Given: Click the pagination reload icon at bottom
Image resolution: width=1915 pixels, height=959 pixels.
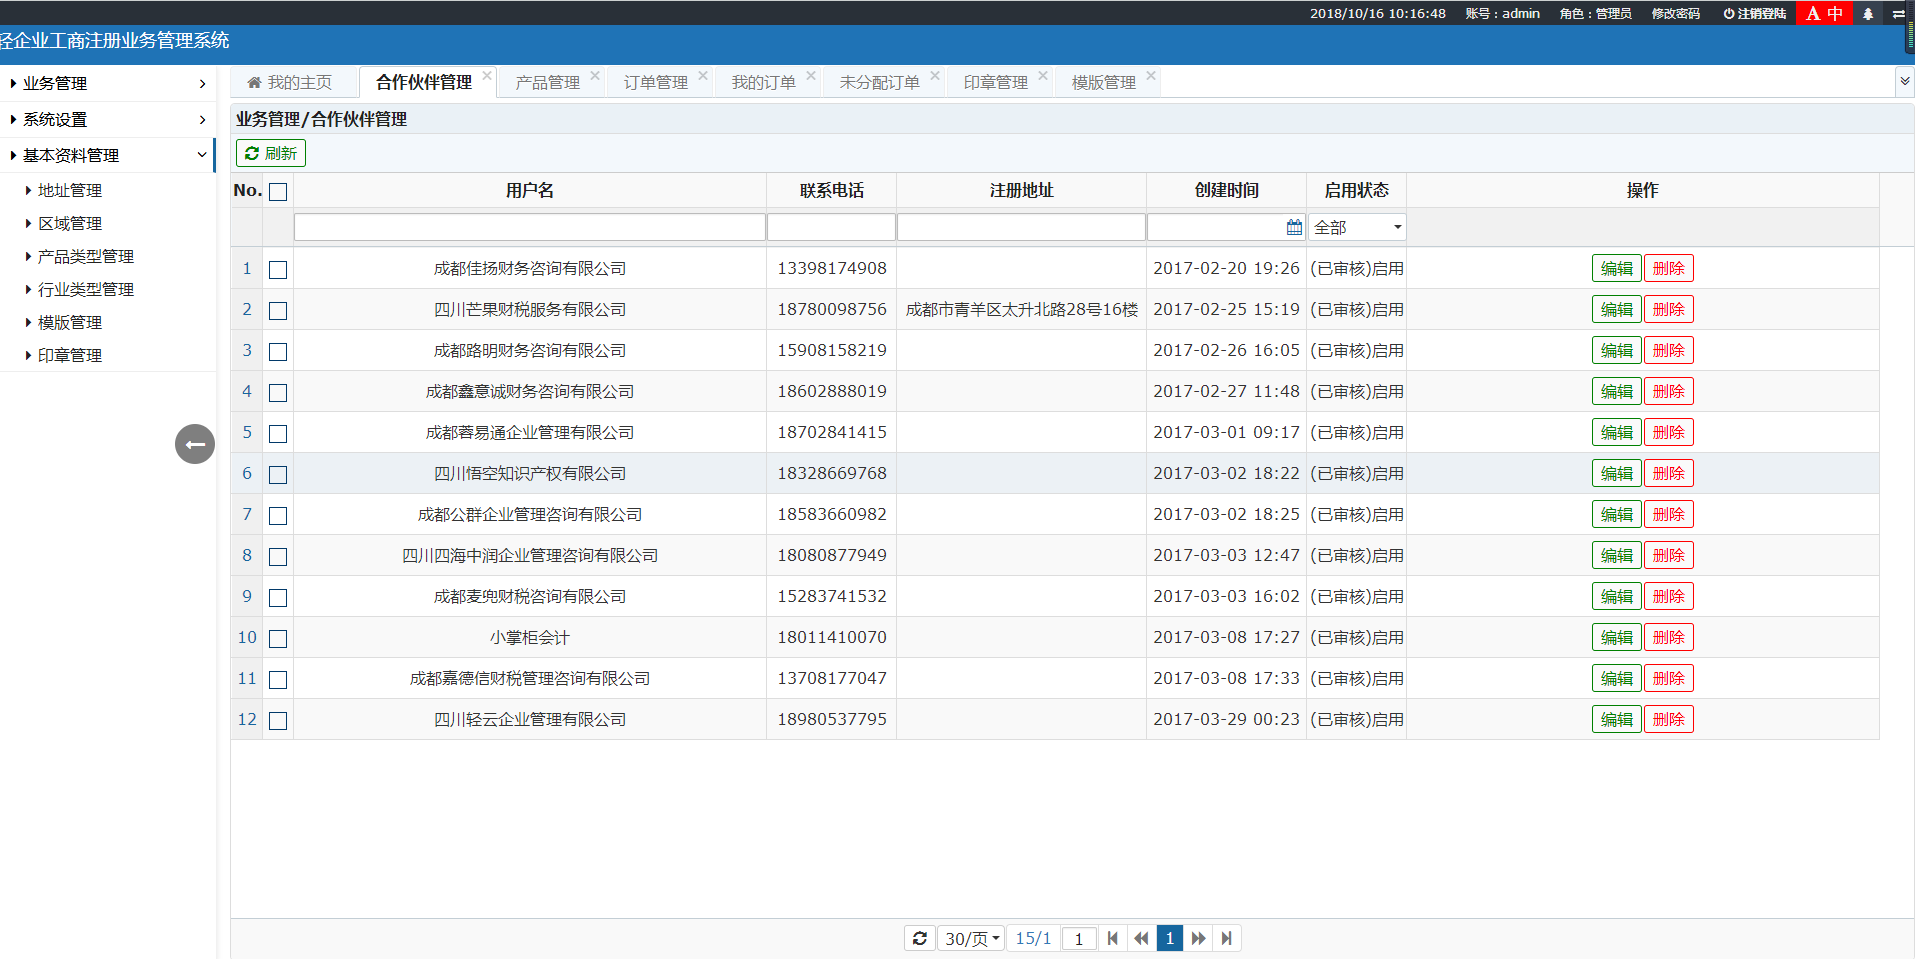Looking at the screenshot, I should click(x=919, y=938).
